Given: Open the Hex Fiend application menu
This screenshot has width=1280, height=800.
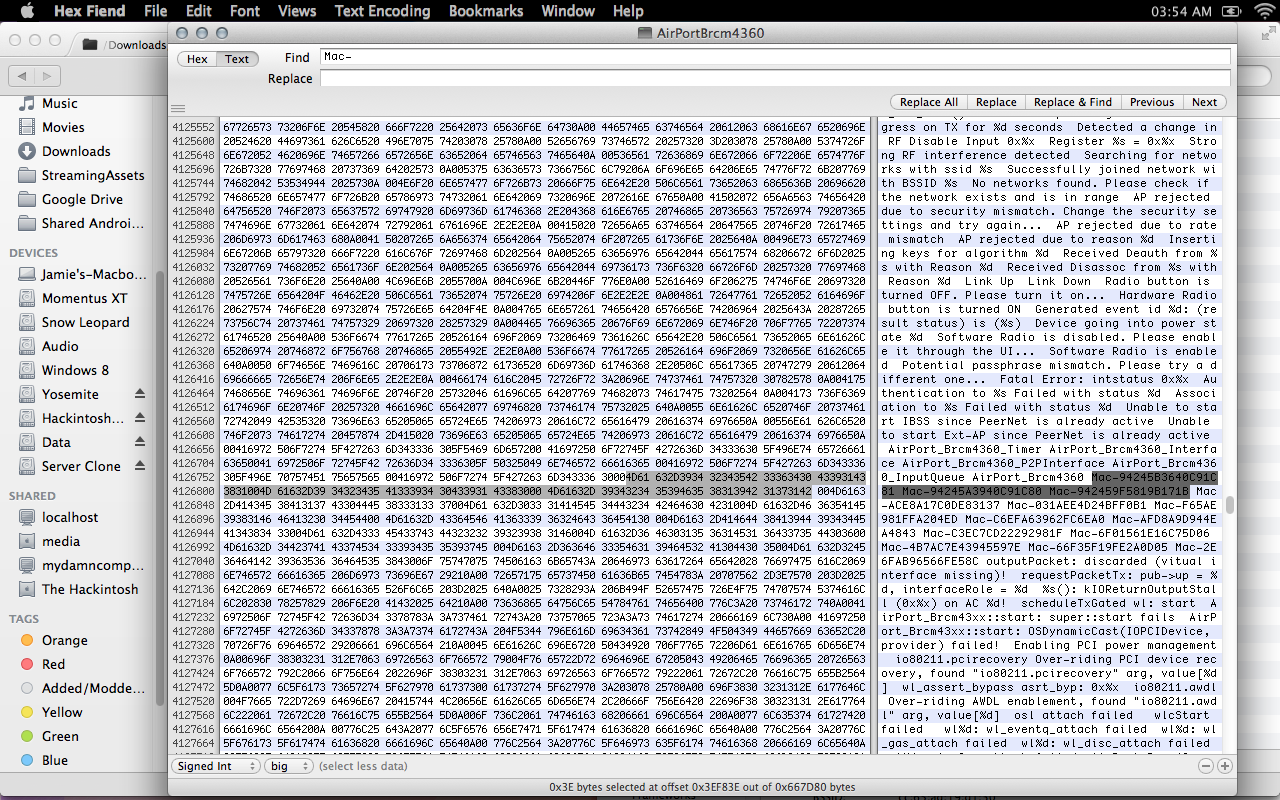Looking at the screenshot, I should [x=88, y=11].
